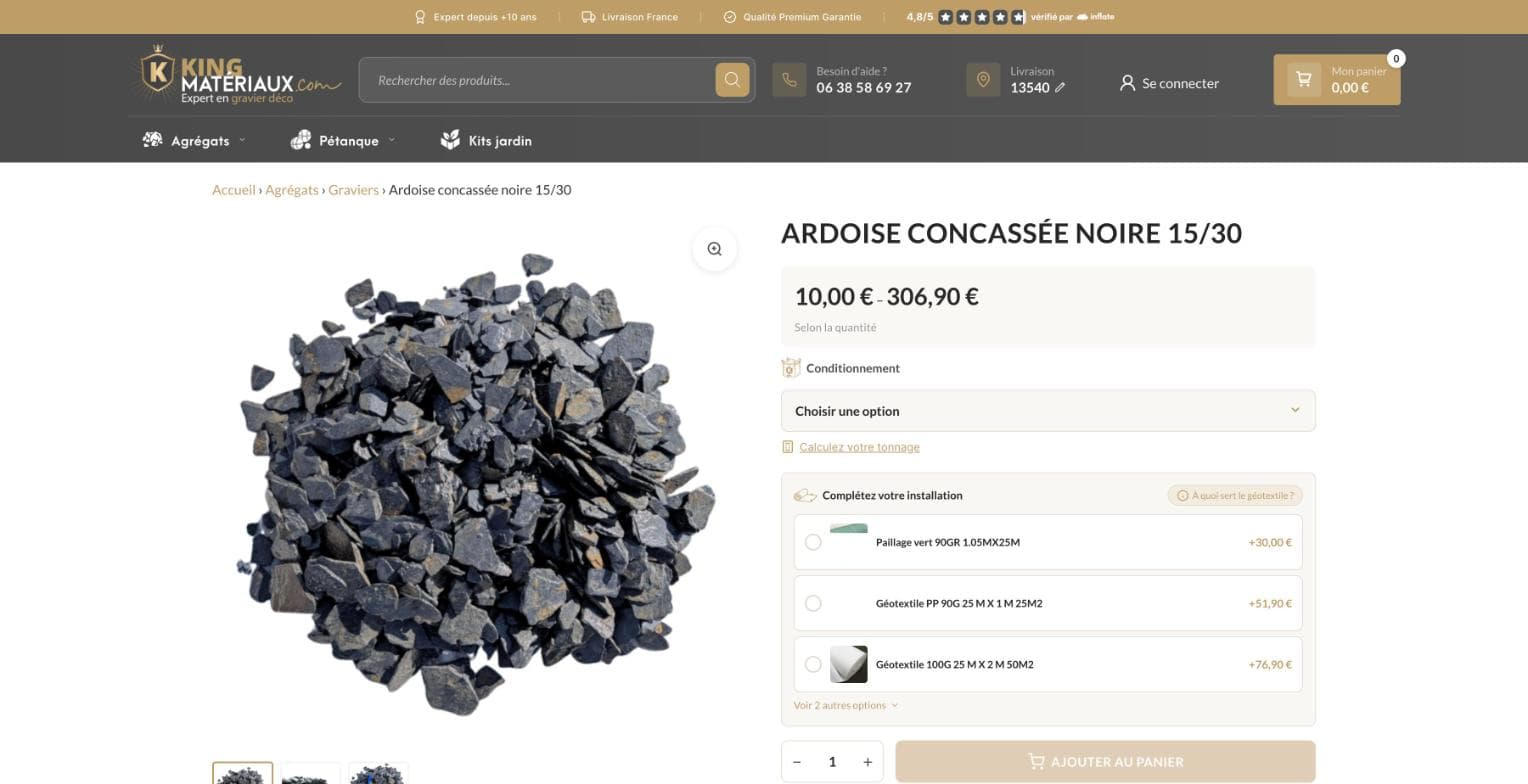Go to the Graviers breadcrumb link

pos(354,190)
